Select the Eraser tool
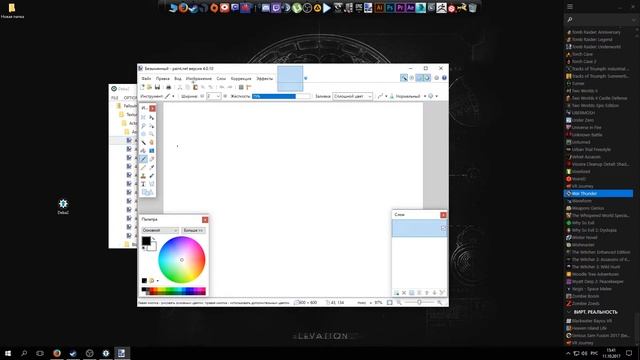The image size is (640, 360). pyautogui.click(x=151, y=159)
